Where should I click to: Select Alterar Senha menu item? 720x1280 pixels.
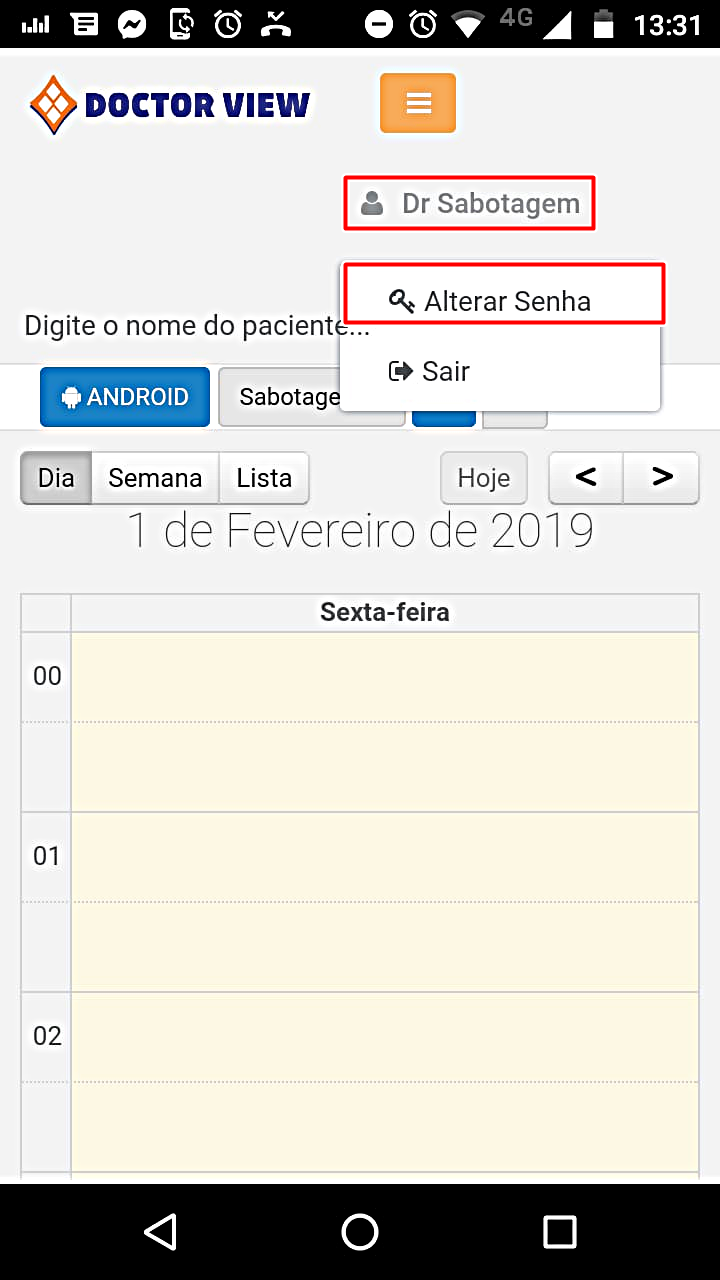[507, 301]
